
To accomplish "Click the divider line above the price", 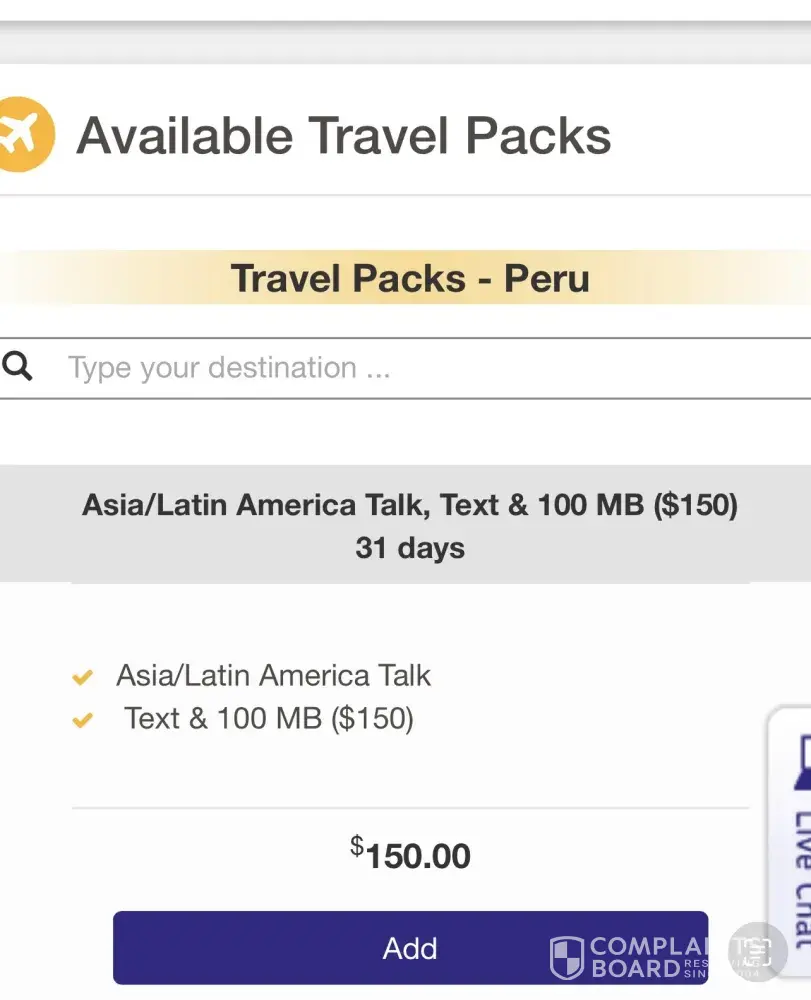I will (410, 807).
